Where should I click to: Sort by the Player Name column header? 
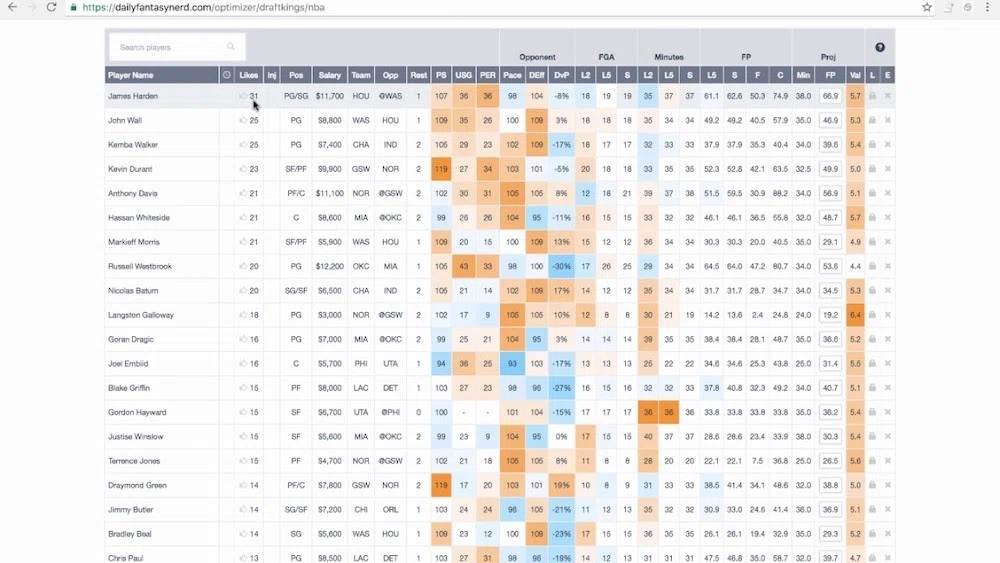162,75
